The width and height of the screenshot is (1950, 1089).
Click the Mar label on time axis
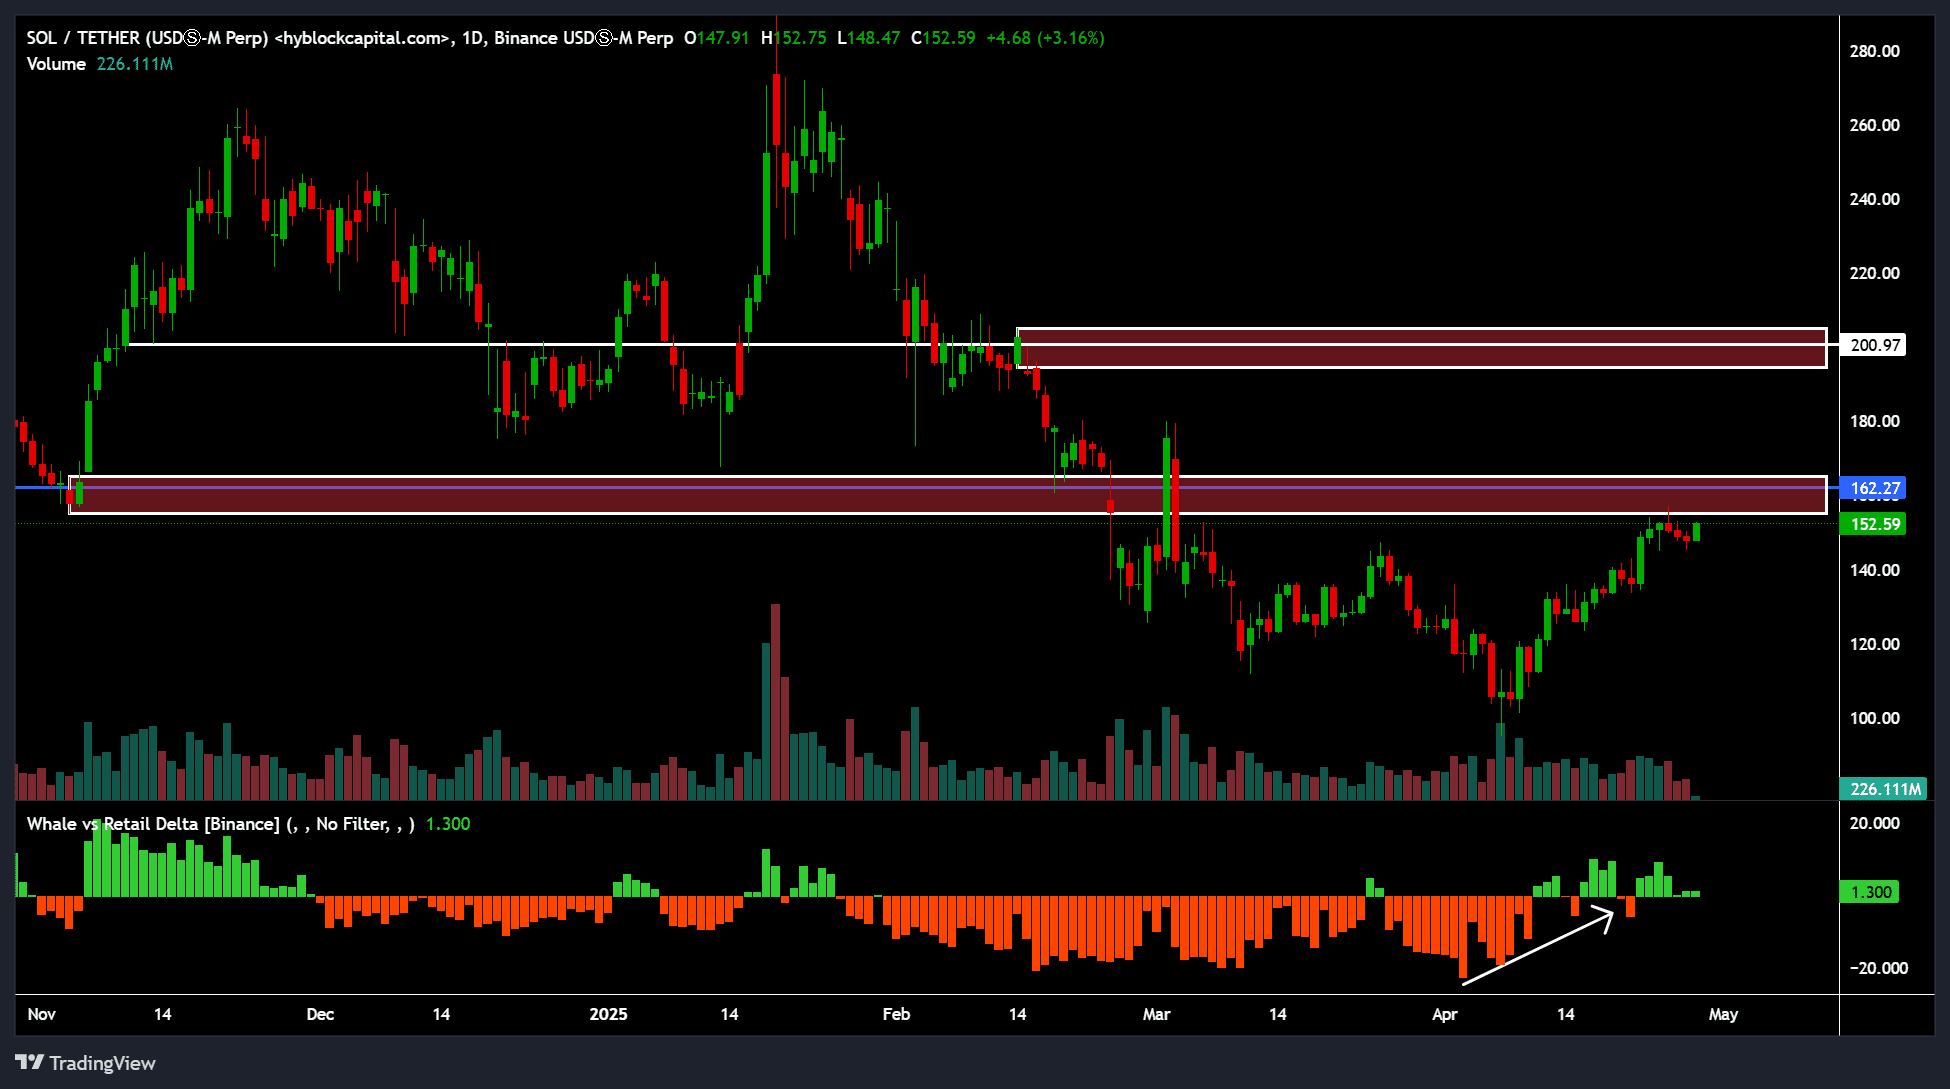point(1156,1014)
